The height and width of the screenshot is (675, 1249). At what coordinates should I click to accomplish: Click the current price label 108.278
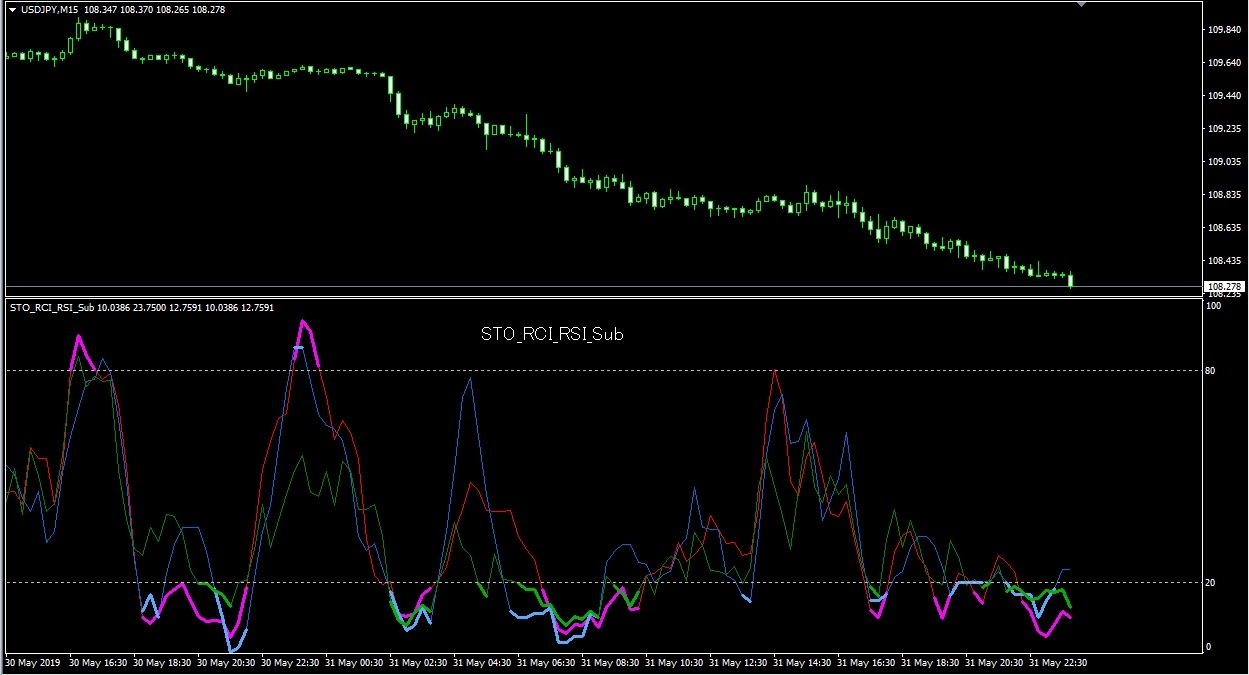point(1222,286)
